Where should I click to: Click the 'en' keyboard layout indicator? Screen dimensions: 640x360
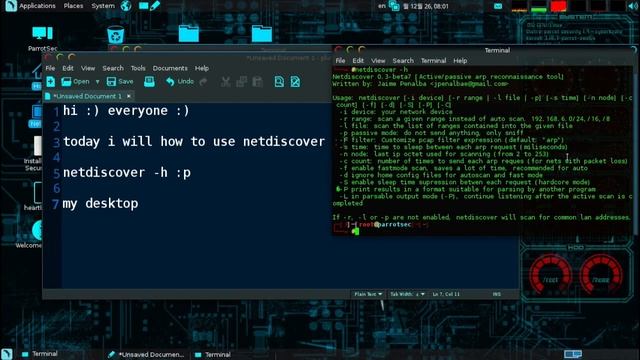[x=382, y=6]
